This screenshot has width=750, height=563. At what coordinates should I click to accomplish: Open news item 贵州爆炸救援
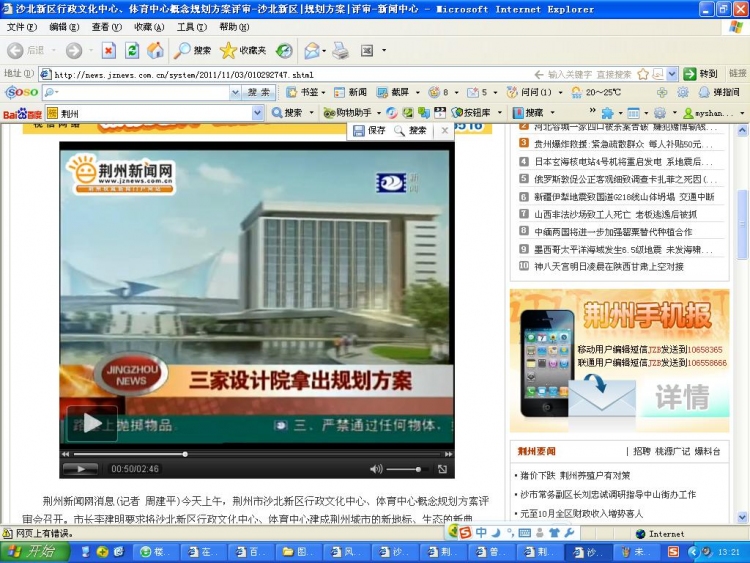623,144
